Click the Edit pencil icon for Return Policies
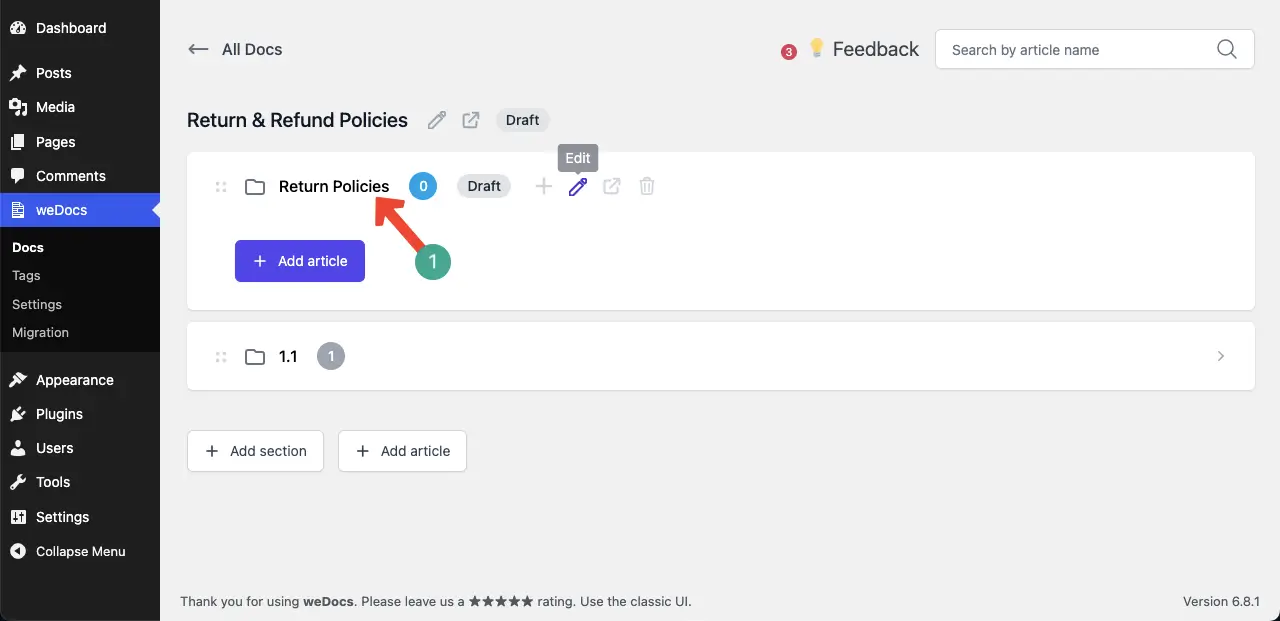The image size is (1280, 621). [578, 186]
